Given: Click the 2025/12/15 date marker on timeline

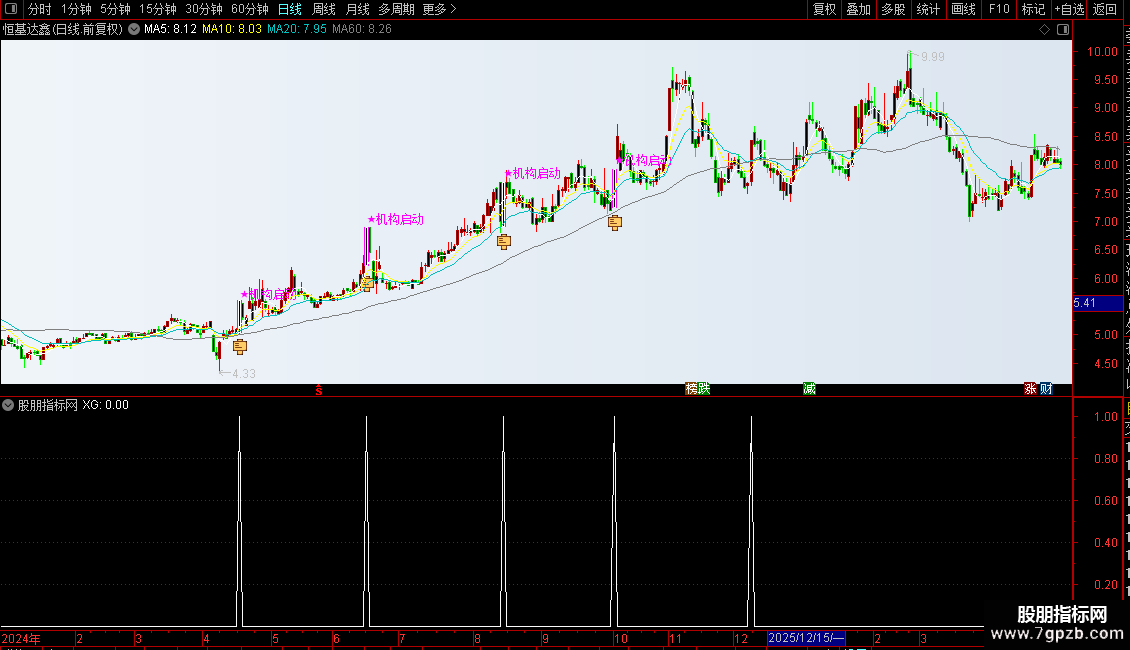Looking at the screenshot, I should tap(806, 638).
